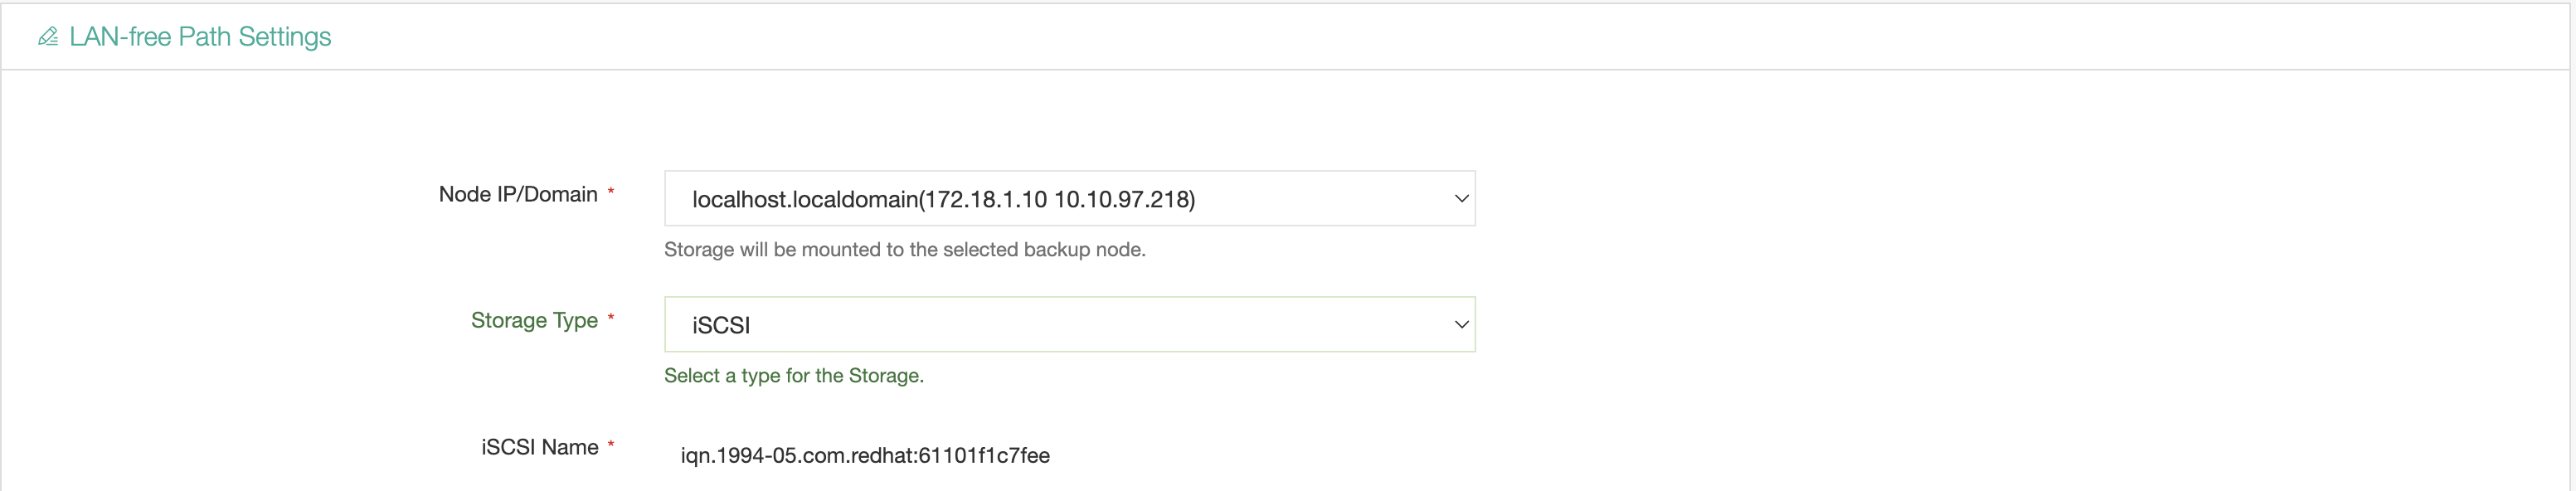Click the LAN-free Path Settings panel bar

pos(1288,36)
